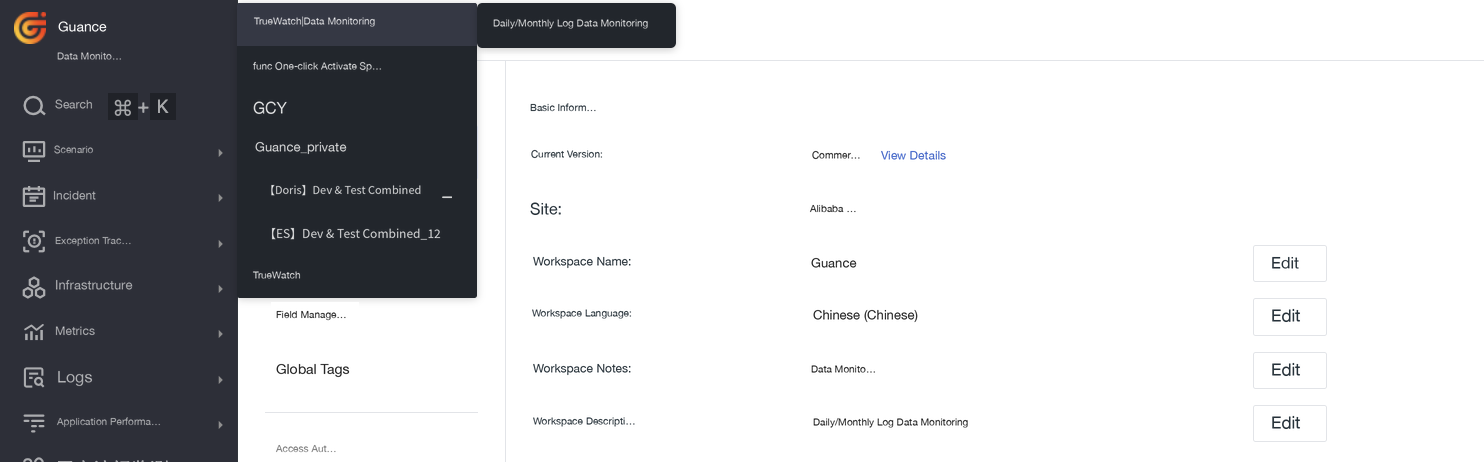Open the Infrastructure icon

pyautogui.click(x=34, y=287)
